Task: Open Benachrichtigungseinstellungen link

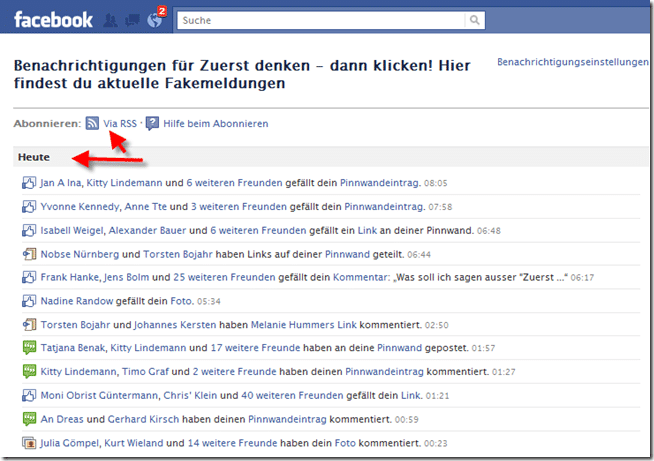Action: pyautogui.click(x=573, y=62)
